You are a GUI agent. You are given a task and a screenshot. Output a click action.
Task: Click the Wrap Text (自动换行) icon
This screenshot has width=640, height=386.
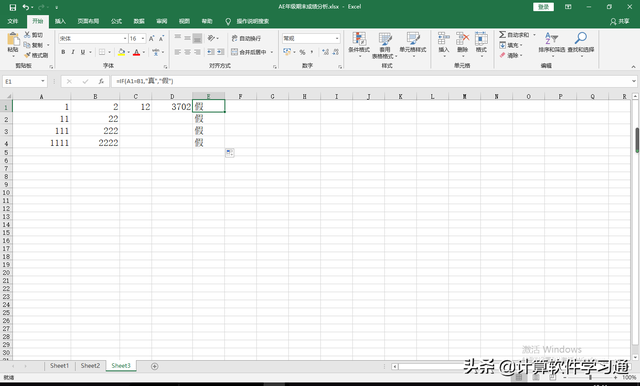point(235,38)
